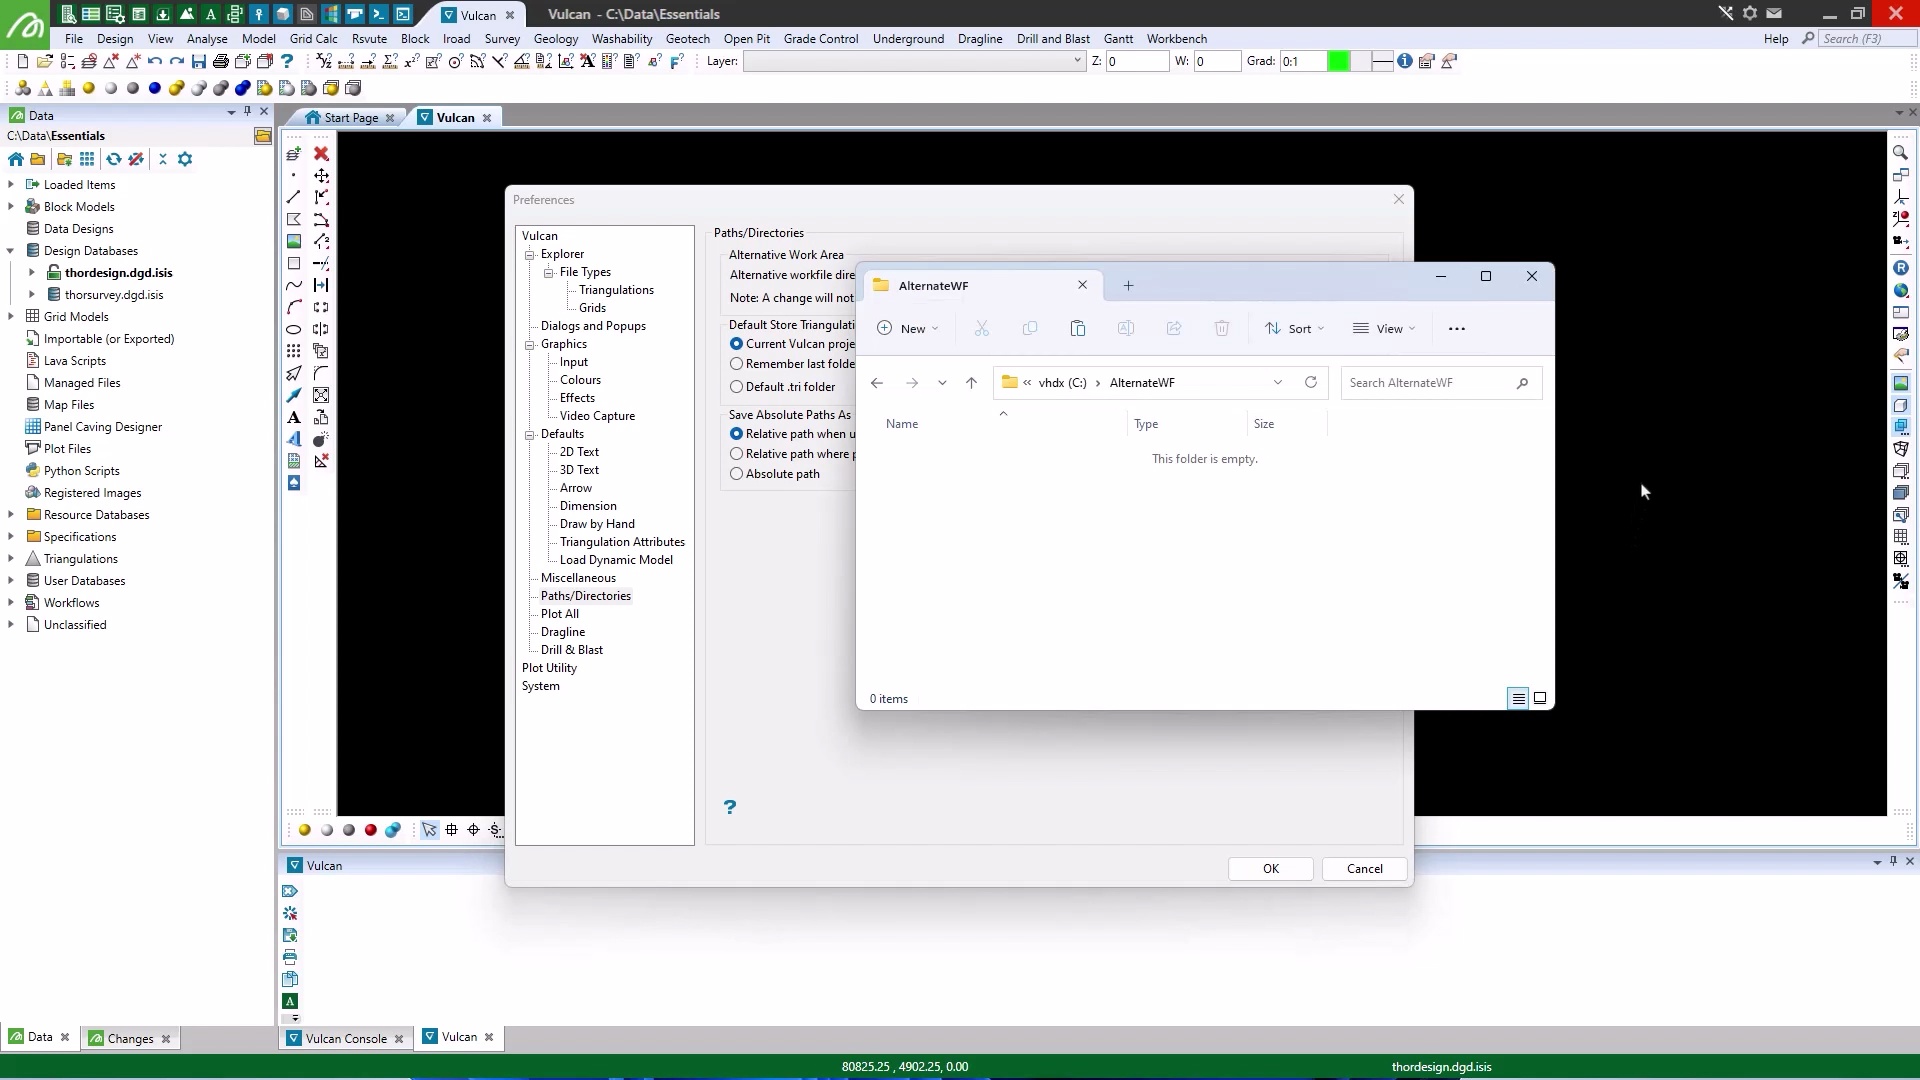Switch to the Vulcan Console tab
Screen dimensions: 1920x1080
pos(346,1039)
